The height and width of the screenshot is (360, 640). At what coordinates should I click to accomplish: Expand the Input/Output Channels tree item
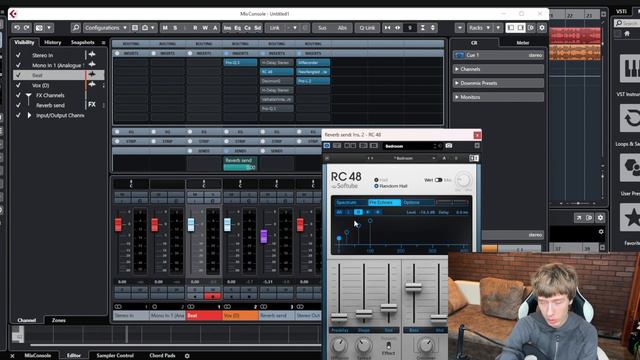tap(29, 116)
